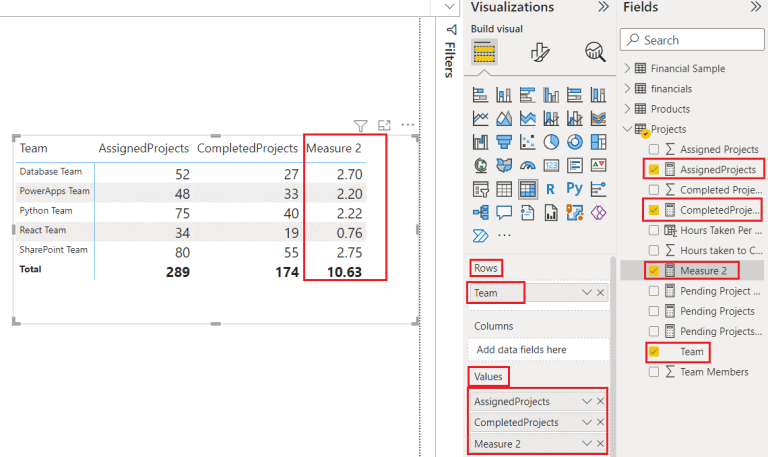Select the area chart visual
Viewport: 768px width, 457px height.
pyautogui.click(x=504, y=118)
